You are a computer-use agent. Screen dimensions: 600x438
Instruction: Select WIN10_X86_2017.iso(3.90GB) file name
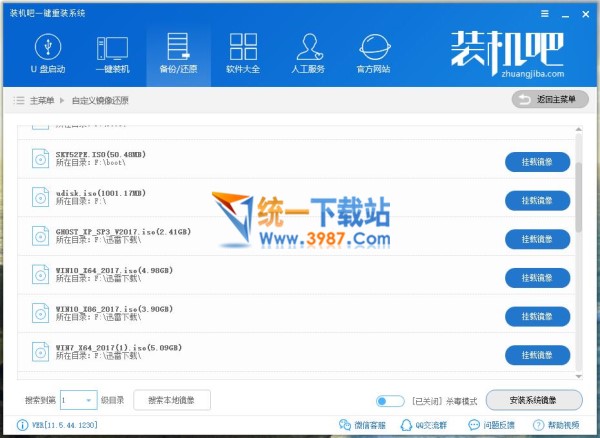coord(114,309)
